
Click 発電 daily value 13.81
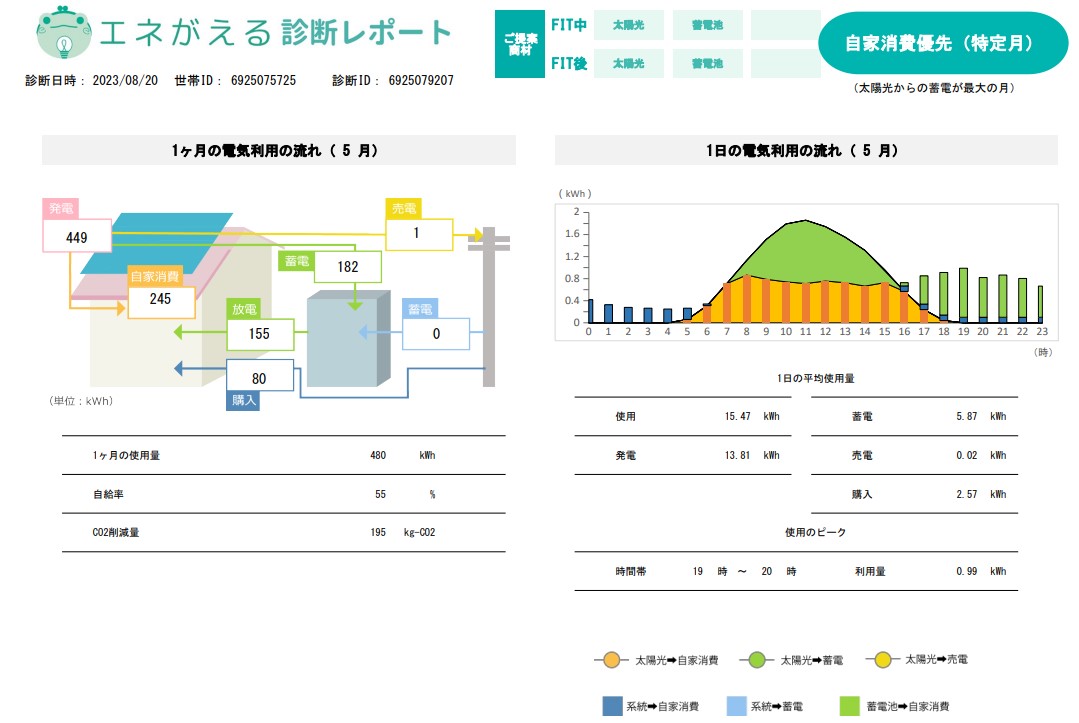(x=737, y=455)
